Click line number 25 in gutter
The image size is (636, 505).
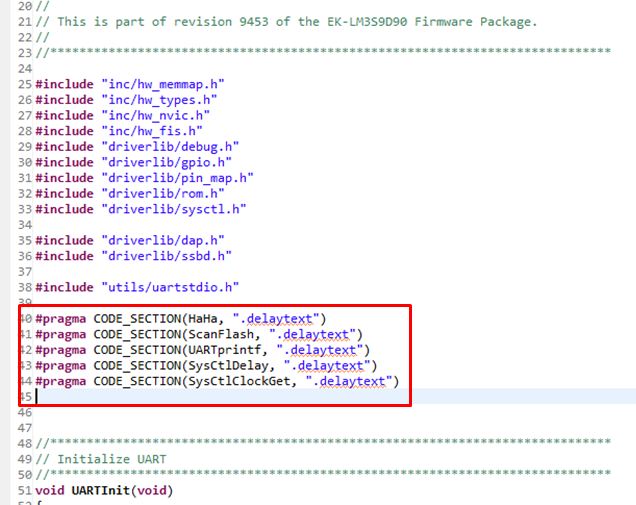click(25, 84)
